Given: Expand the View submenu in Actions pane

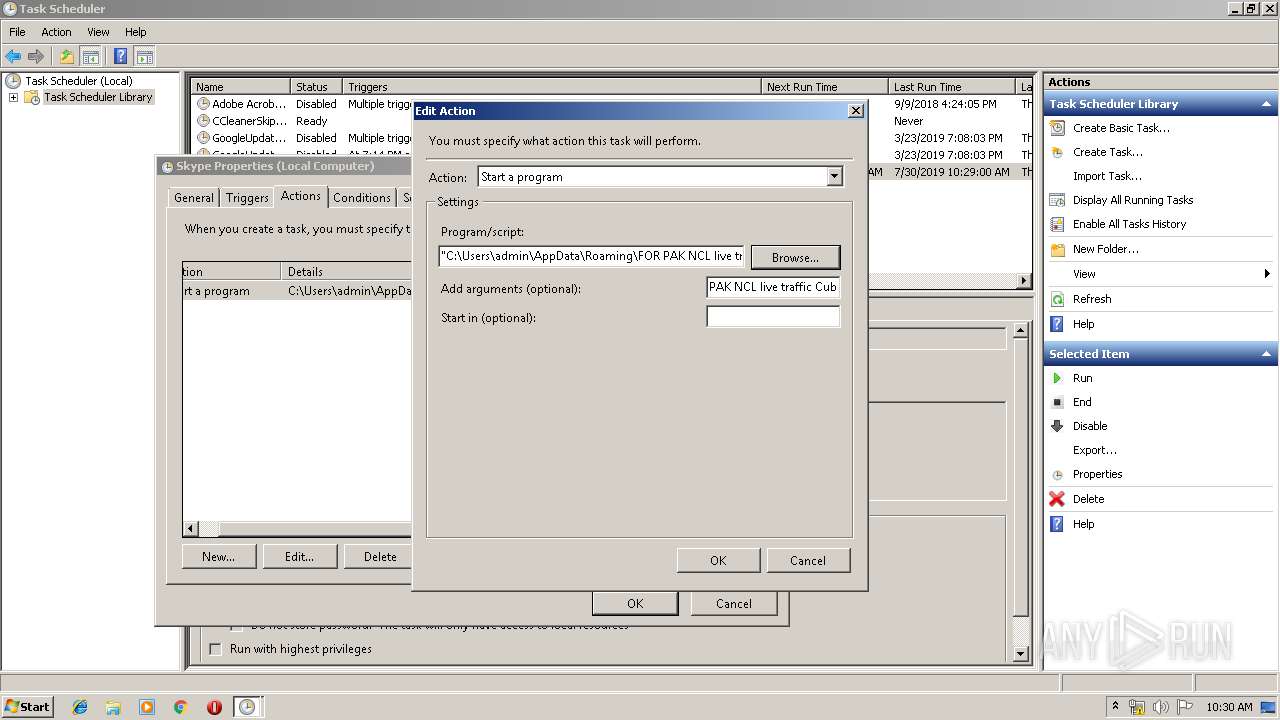Looking at the screenshot, I should point(1266,274).
